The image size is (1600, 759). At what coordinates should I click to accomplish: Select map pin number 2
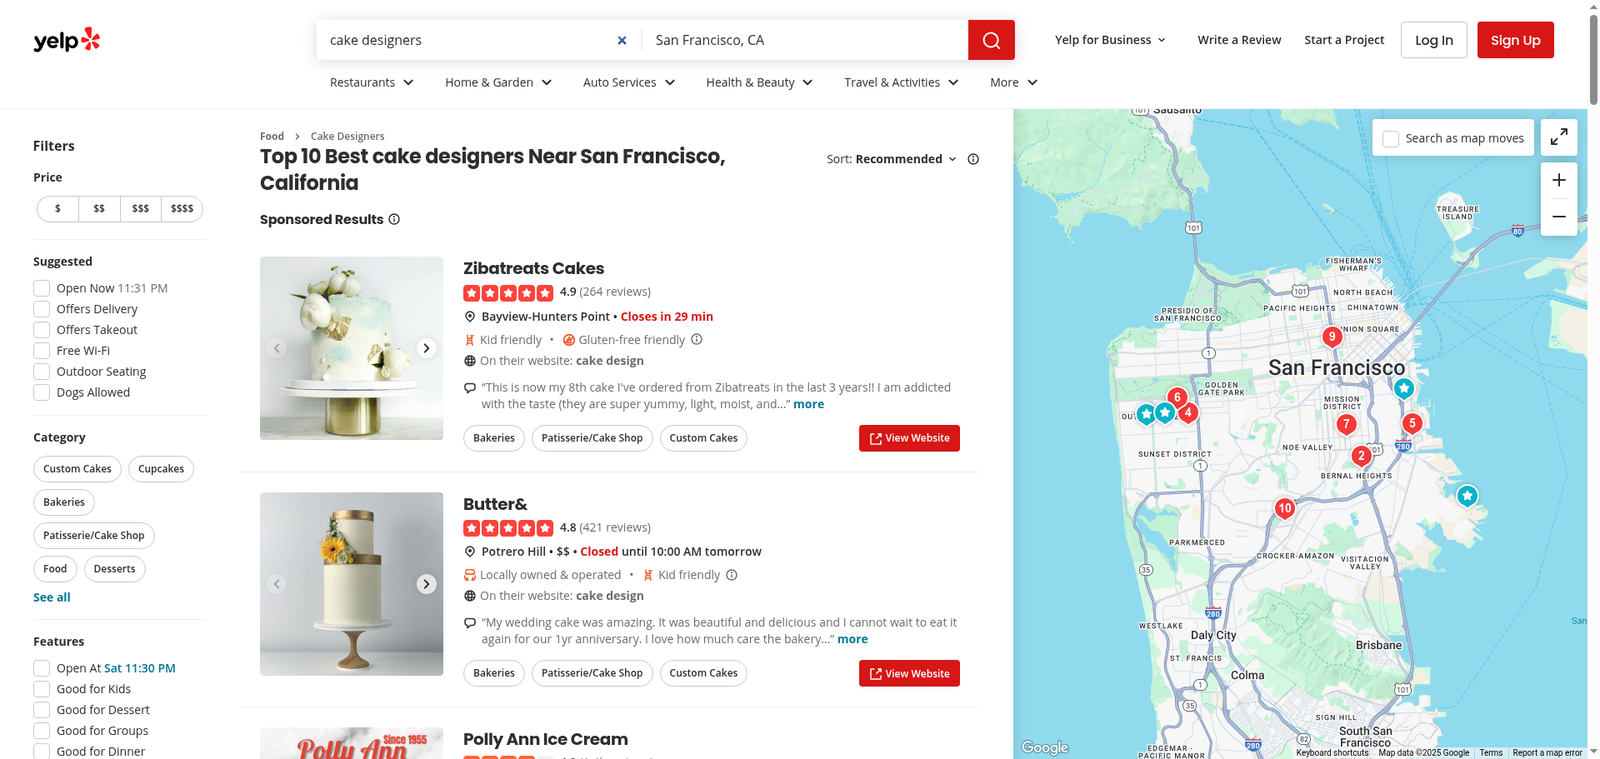point(1361,456)
